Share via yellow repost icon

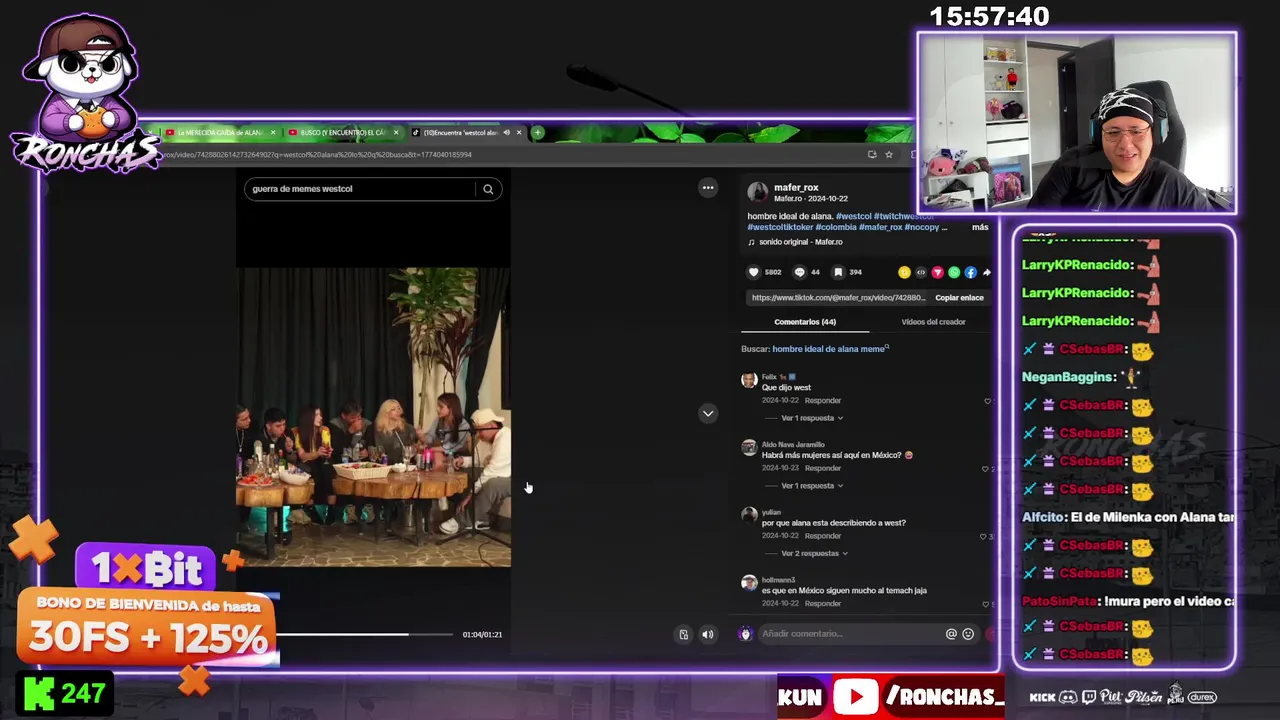(x=904, y=272)
